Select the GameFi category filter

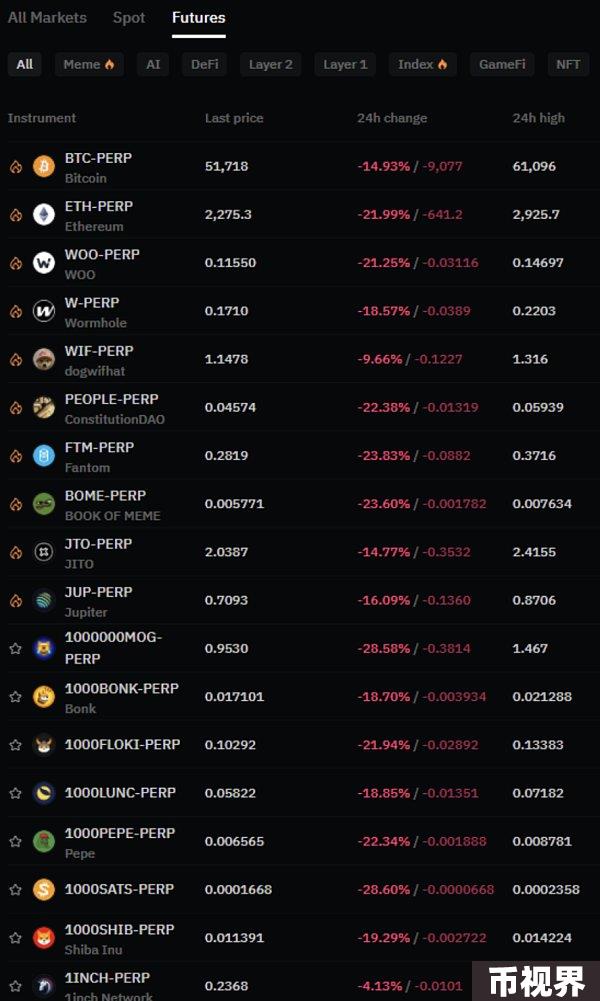(x=502, y=64)
